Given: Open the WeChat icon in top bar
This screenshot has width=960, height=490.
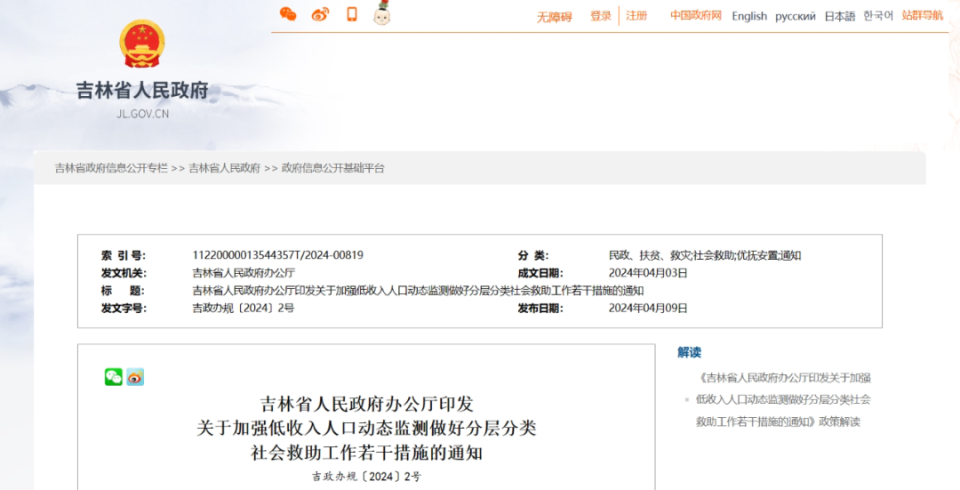Looking at the screenshot, I should click(288, 14).
